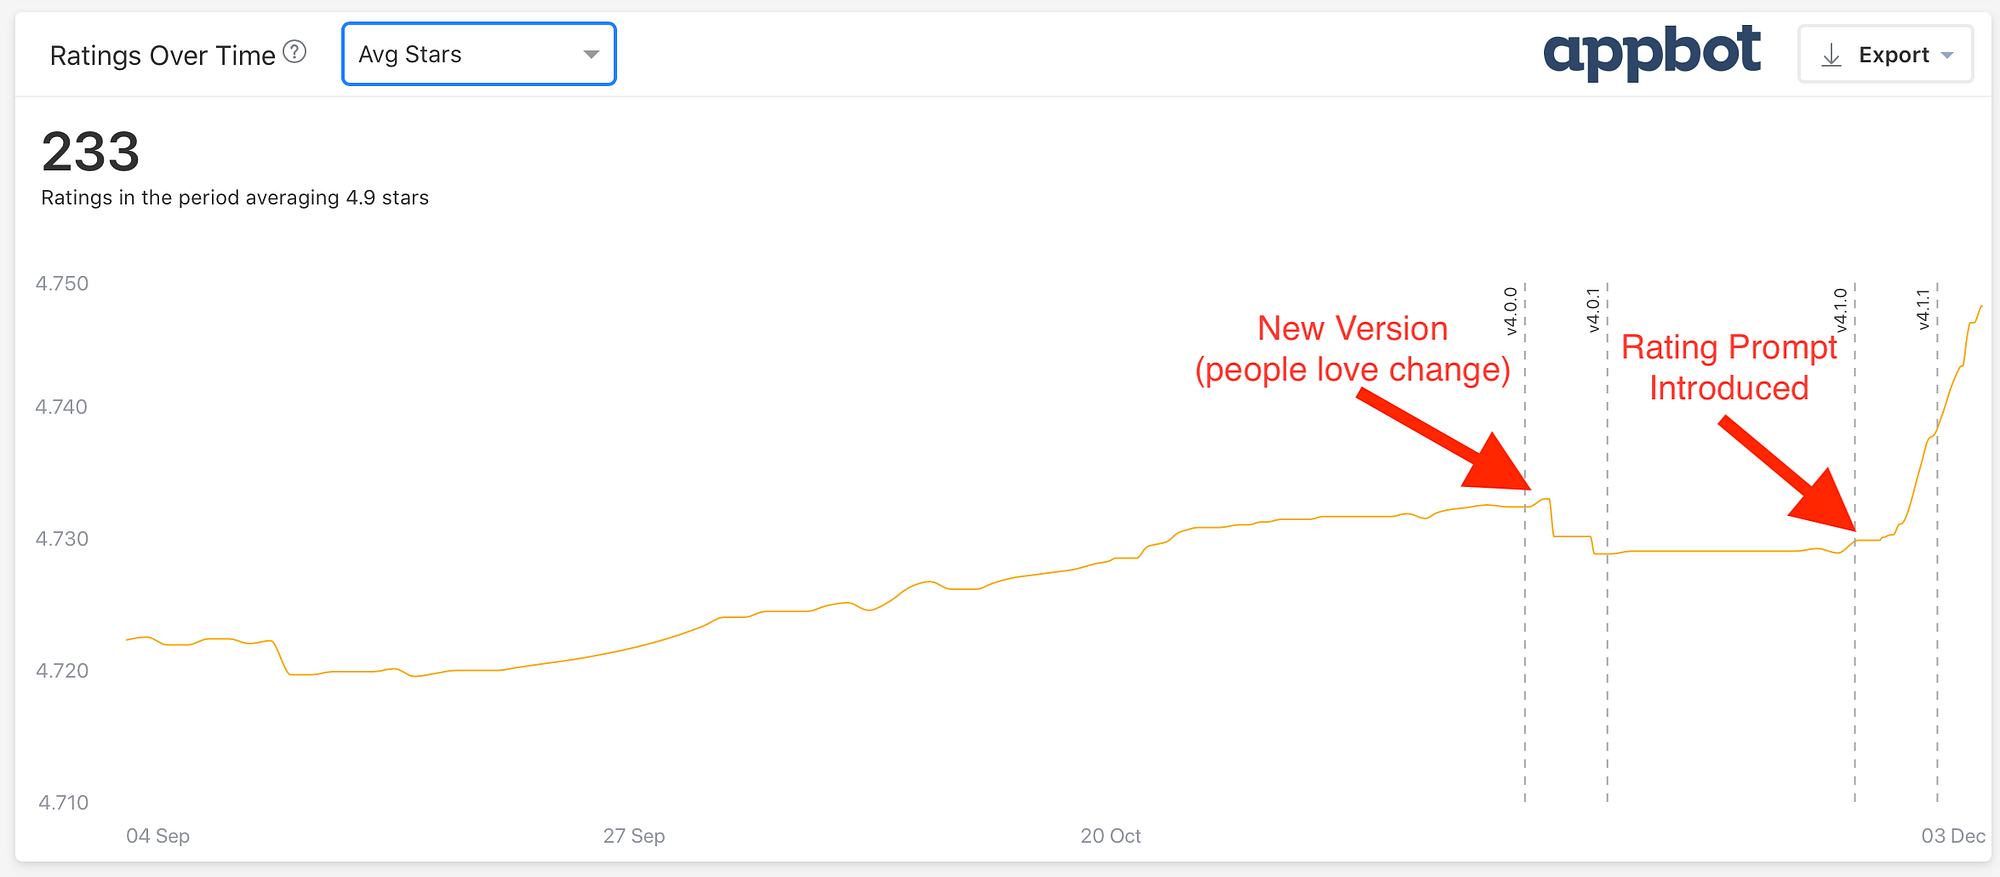Screen dimensions: 2000x877
Task: Click the appbot logo
Action: (1655, 51)
